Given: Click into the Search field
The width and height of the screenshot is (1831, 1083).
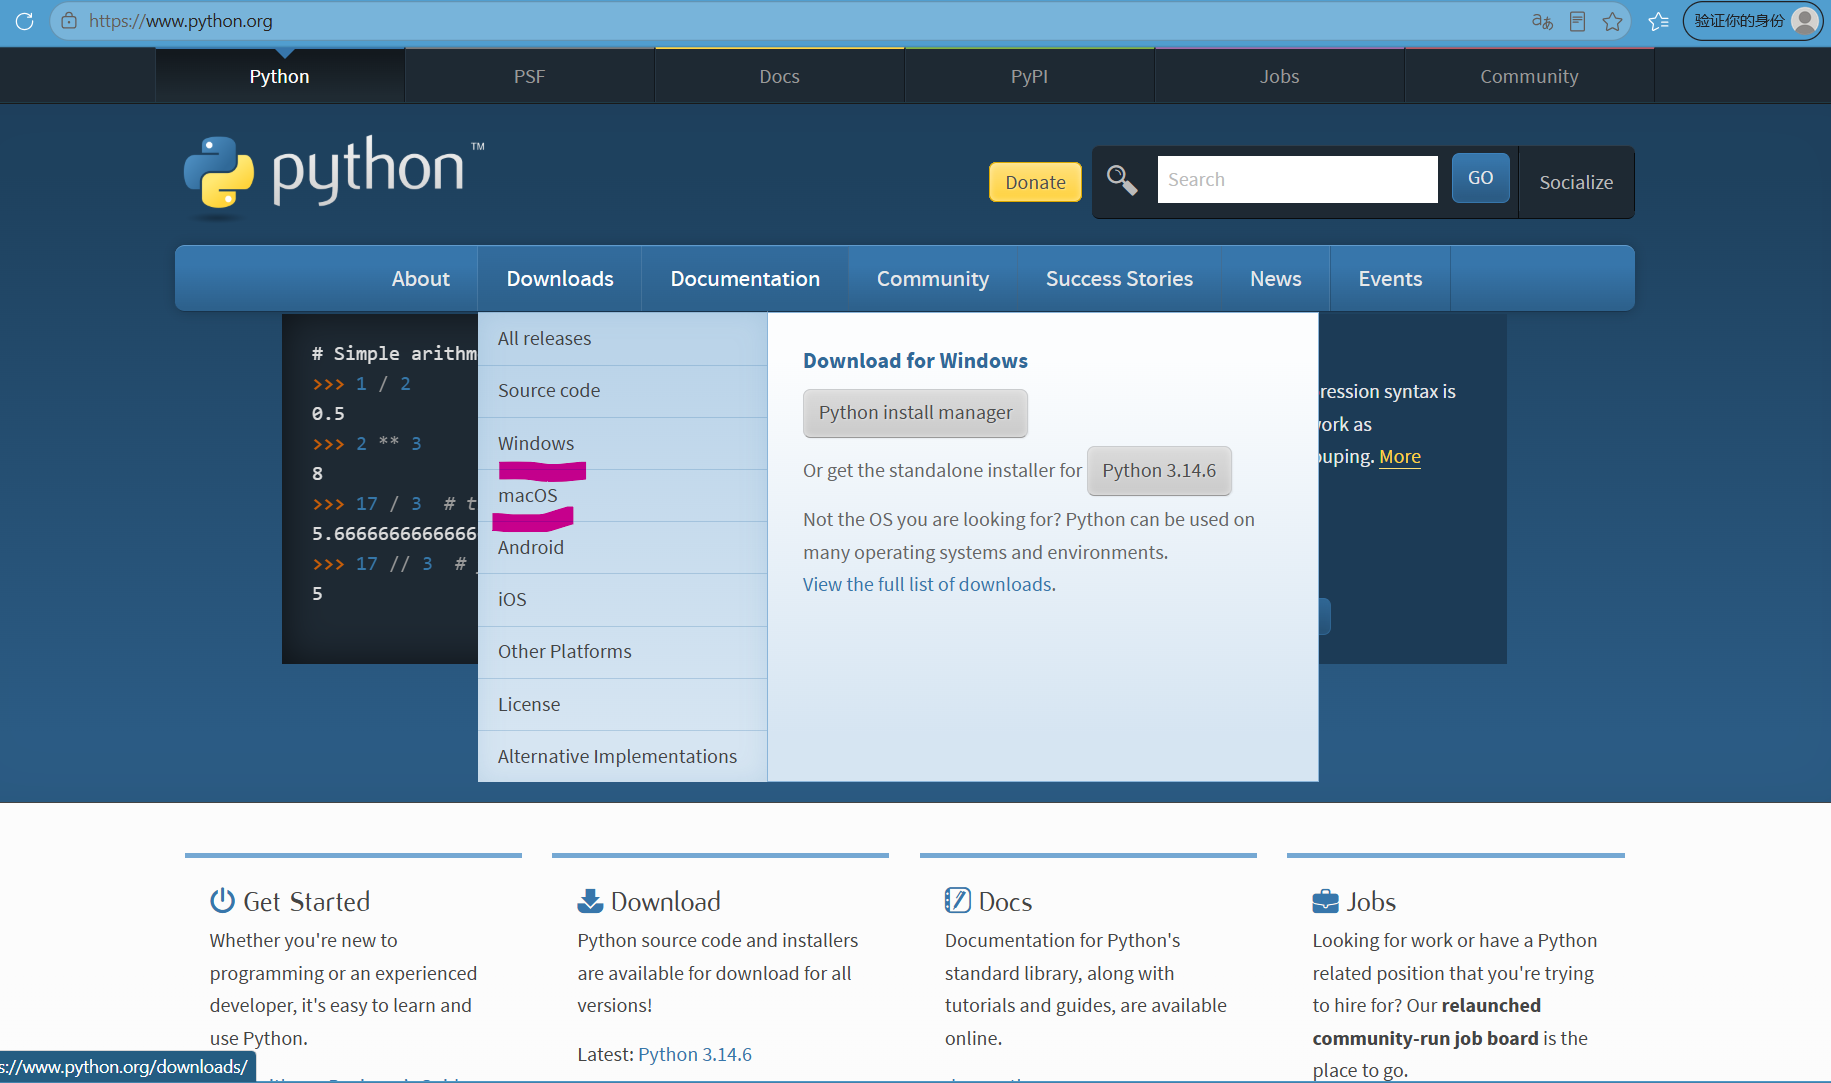Looking at the screenshot, I should pos(1297,179).
